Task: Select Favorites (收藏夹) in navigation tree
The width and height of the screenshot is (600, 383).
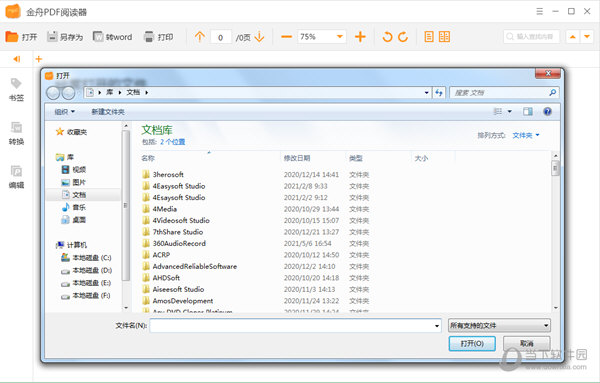Action: click(x=72, y=132)
